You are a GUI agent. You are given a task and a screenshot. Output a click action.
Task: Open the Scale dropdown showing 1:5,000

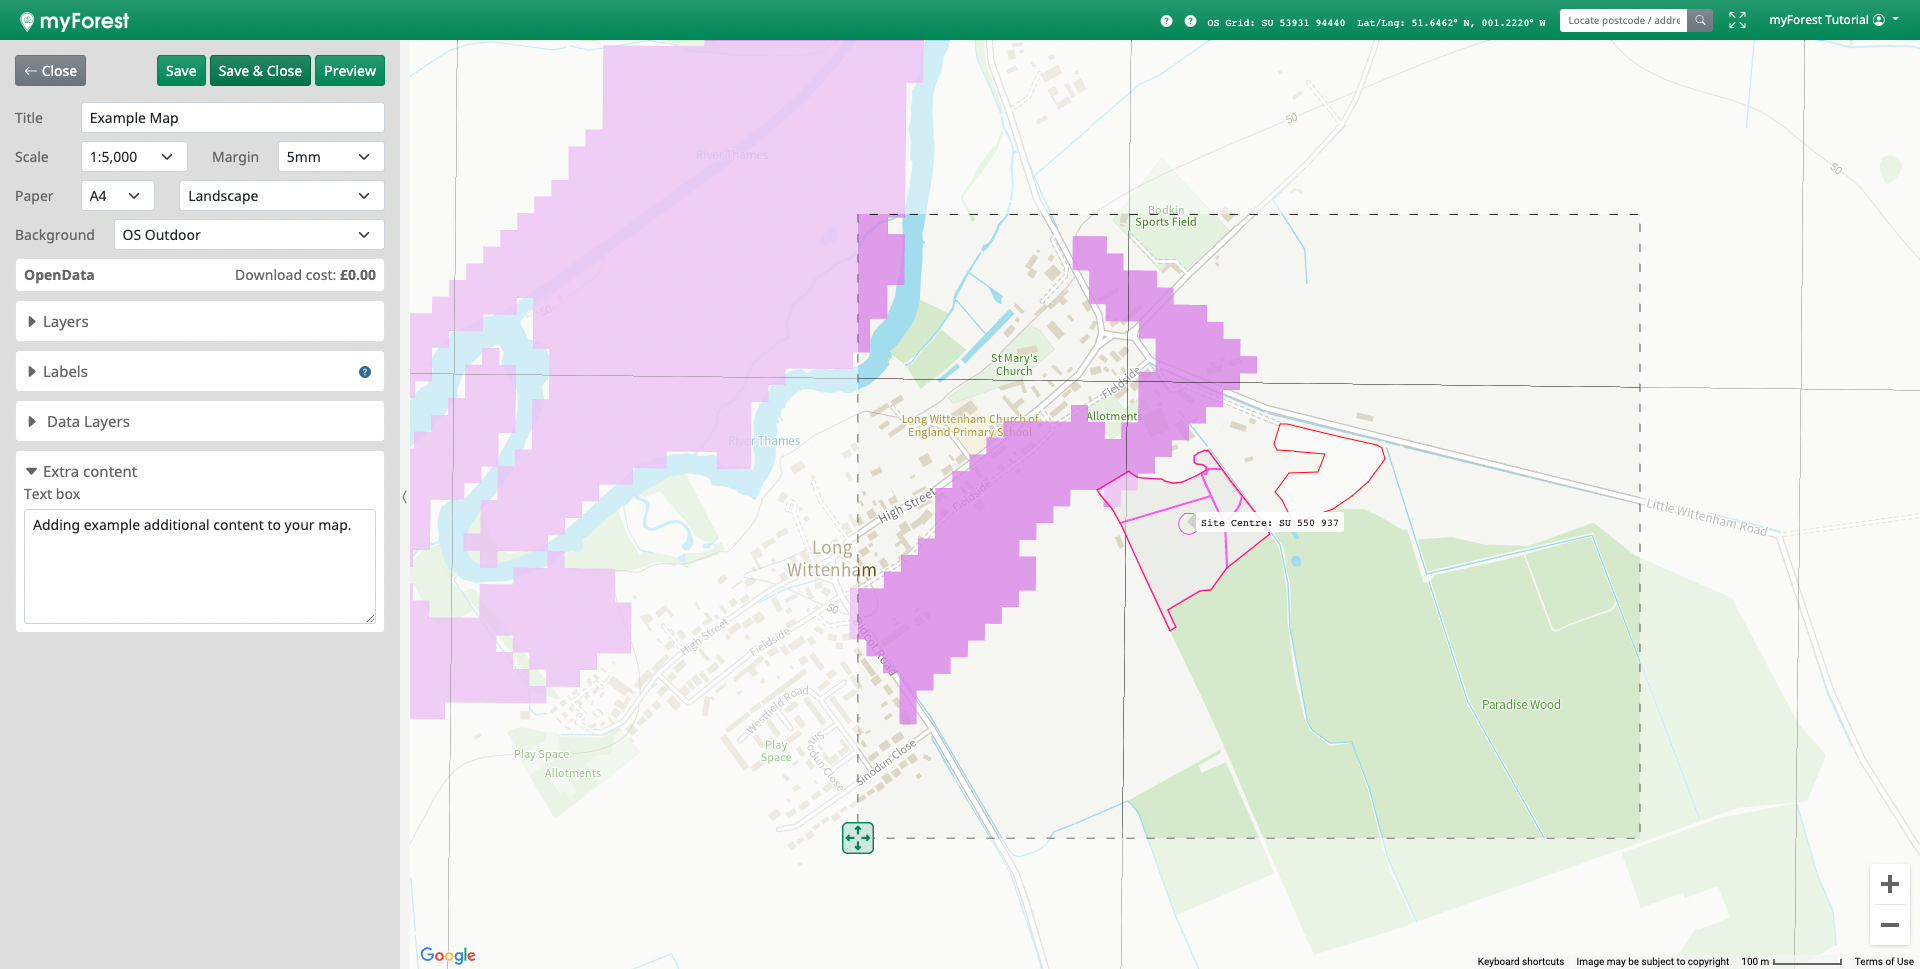tap(133, 157)
